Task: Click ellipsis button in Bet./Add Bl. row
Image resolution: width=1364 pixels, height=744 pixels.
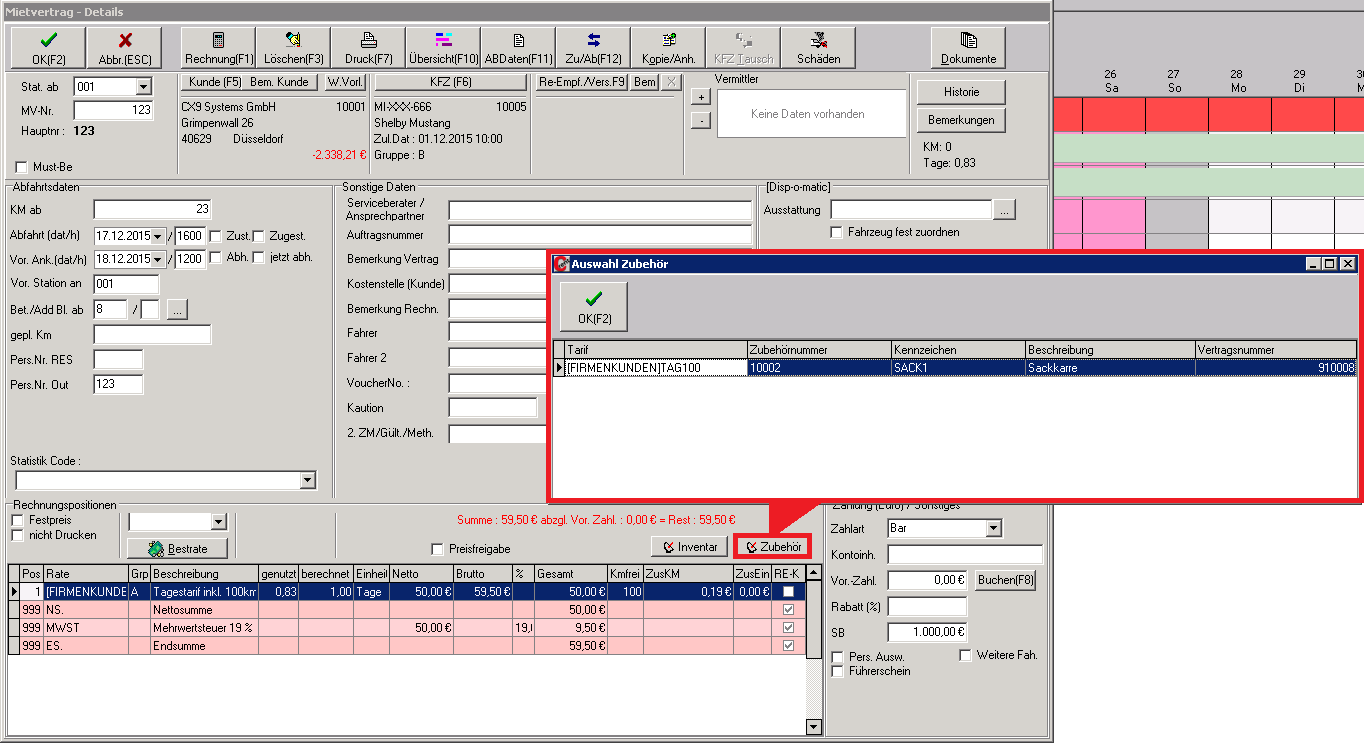Action: pos(178,310)
